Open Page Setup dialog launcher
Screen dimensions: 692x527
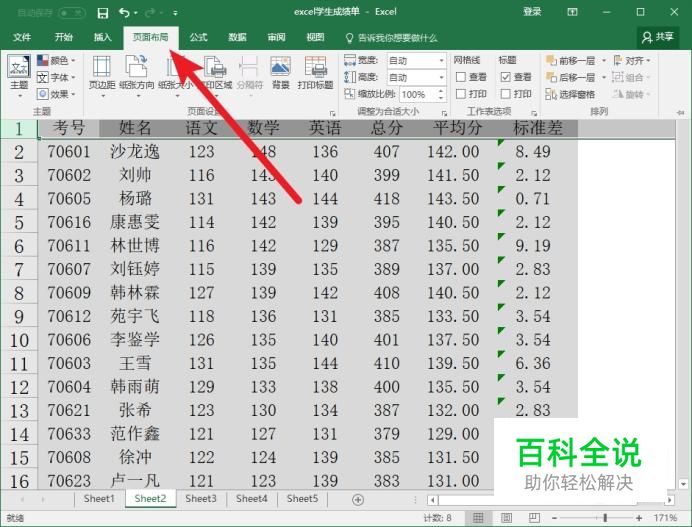pos(332,113)
